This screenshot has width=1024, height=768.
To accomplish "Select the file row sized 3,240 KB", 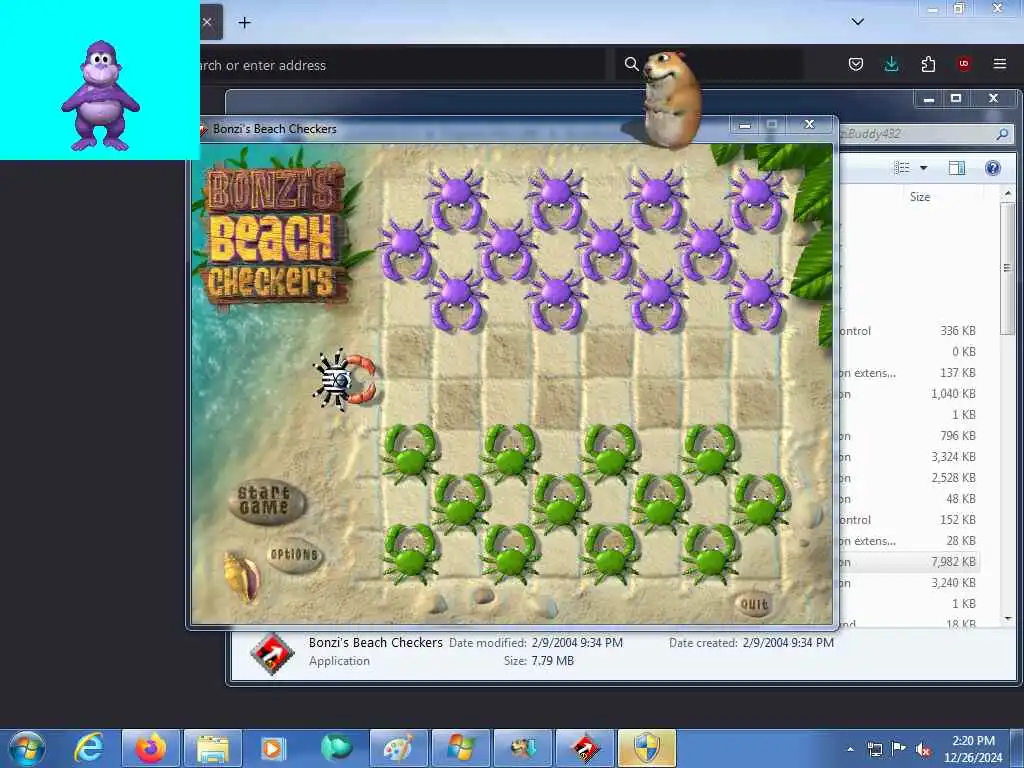I will tap(910, 583).
